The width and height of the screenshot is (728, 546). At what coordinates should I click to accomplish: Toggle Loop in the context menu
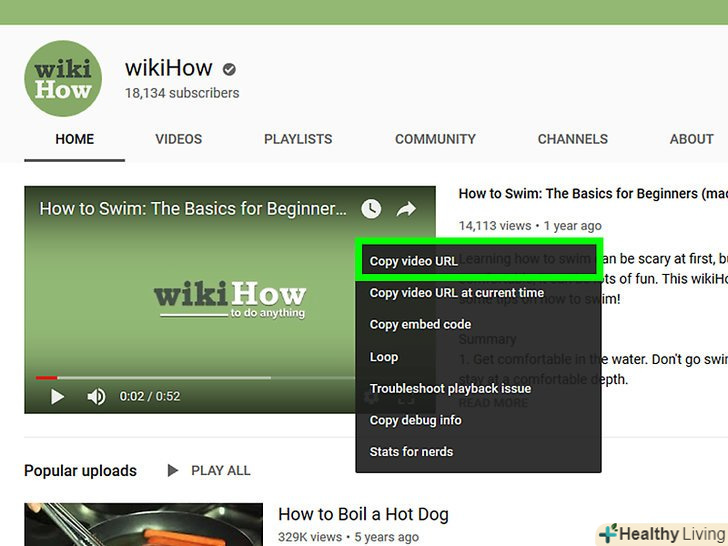tap(478, 357)
